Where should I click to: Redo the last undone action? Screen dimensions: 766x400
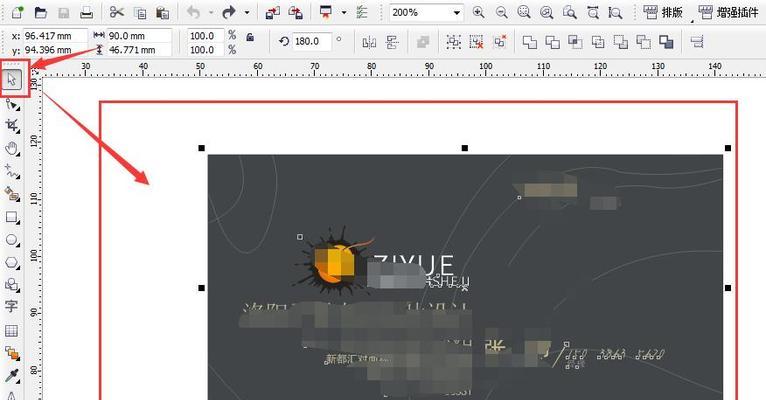pyautogui.click(x=229, y=12)
